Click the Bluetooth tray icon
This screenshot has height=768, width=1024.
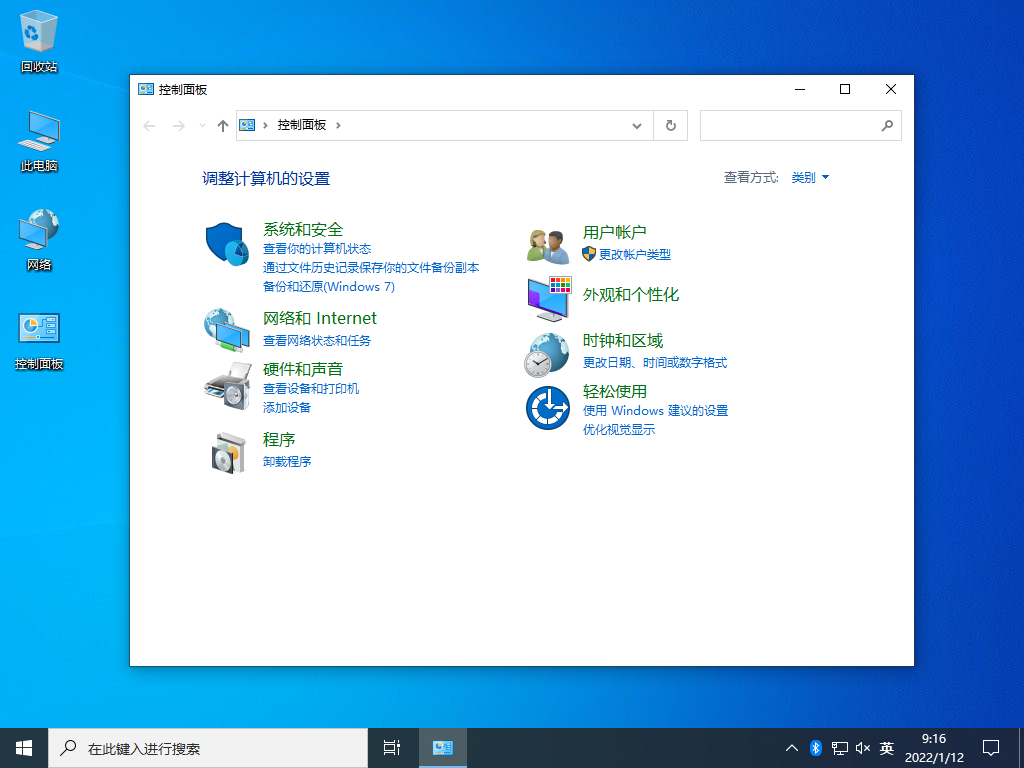coord(815,747)
